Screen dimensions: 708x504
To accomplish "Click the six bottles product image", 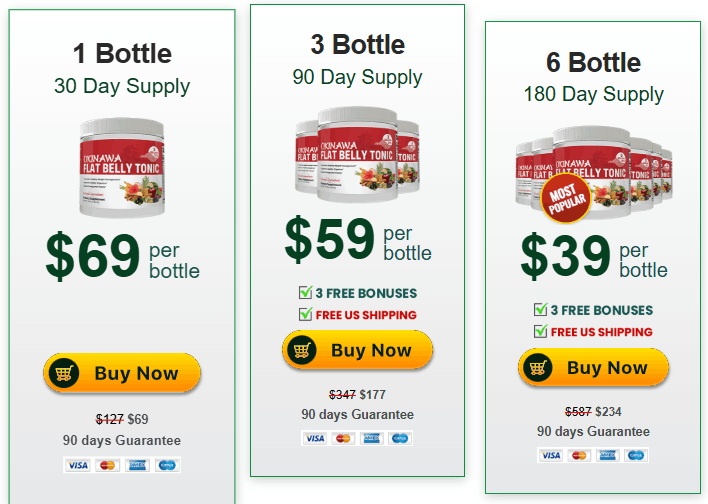I will pyautogui.click(x=594, y=166).
